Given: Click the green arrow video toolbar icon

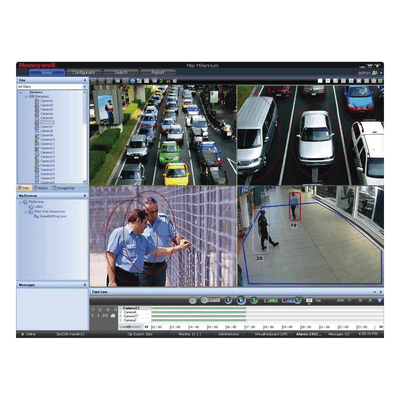Looking at the screenshot, I should (x=161, y=81).
